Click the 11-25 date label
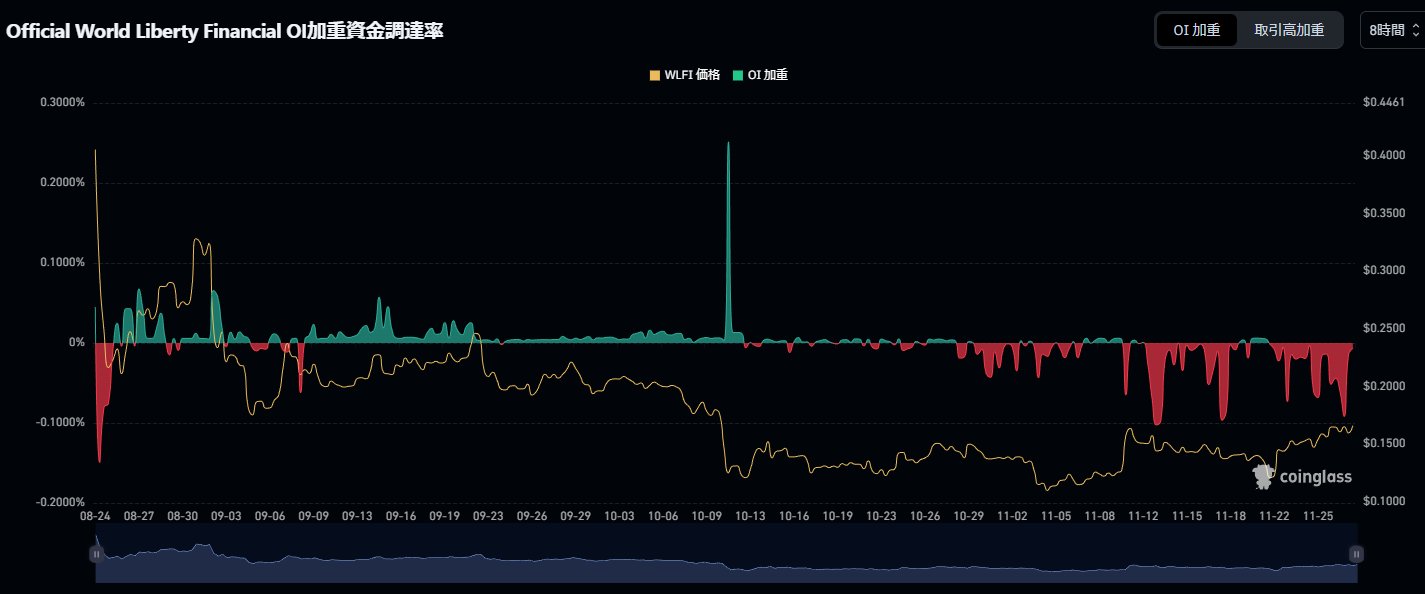Viewport: 1425px width, 594px height. point(1318,517)
